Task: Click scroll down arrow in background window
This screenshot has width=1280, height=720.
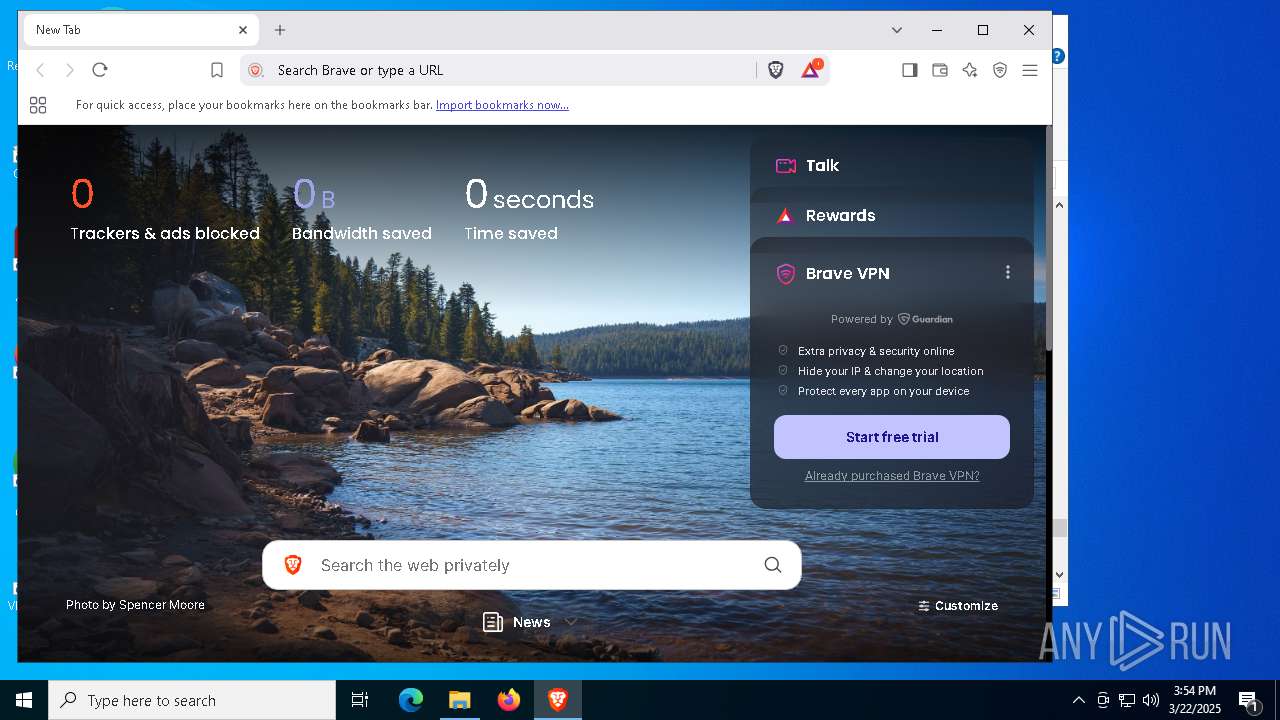Action: pos(1060,575)
